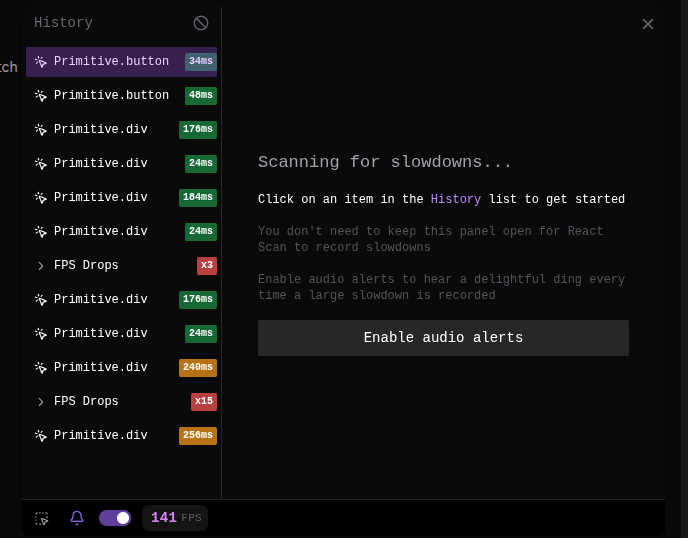Open the first Primitive.div 176ms entry
Viewport: 688px width, 538px height.
click(121, 129)
